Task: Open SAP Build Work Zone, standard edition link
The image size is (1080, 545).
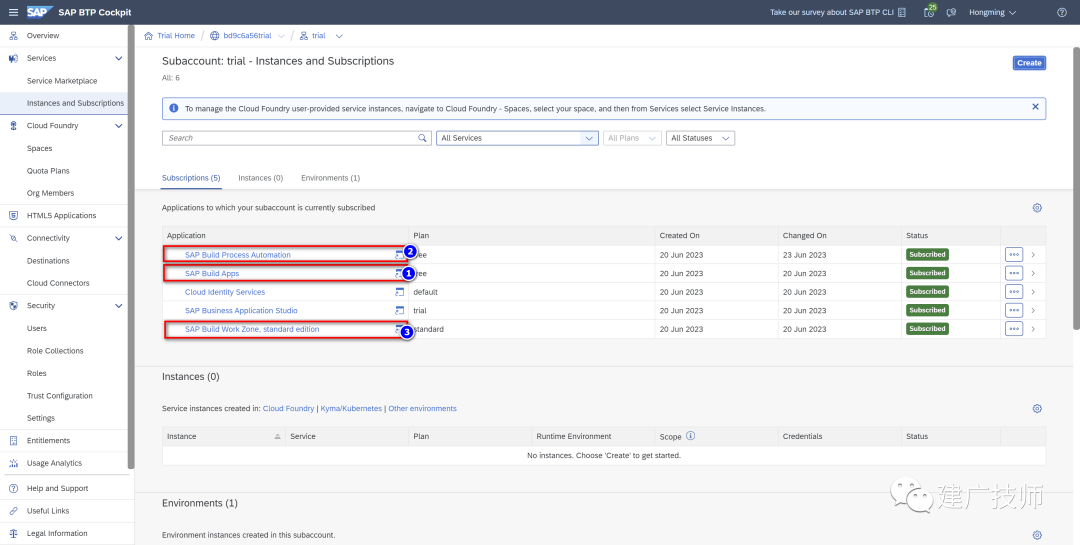Action: pyautogui.click(x=252, y=329)
